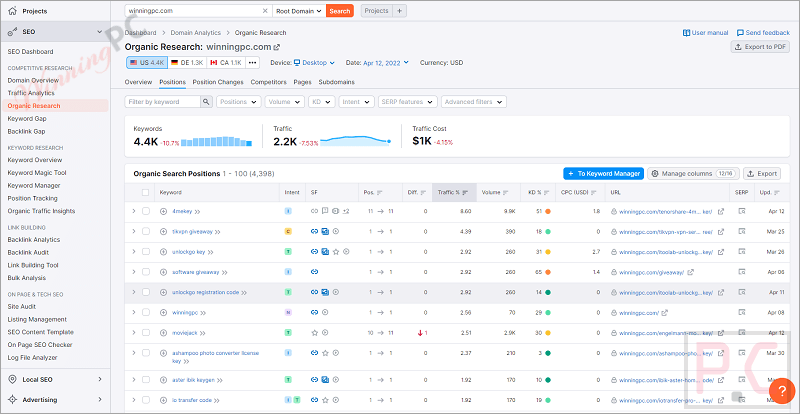Open Domain Analytics breadcrumb link
The height and width of the screenshot is (414, 800).
click(195, 33)
